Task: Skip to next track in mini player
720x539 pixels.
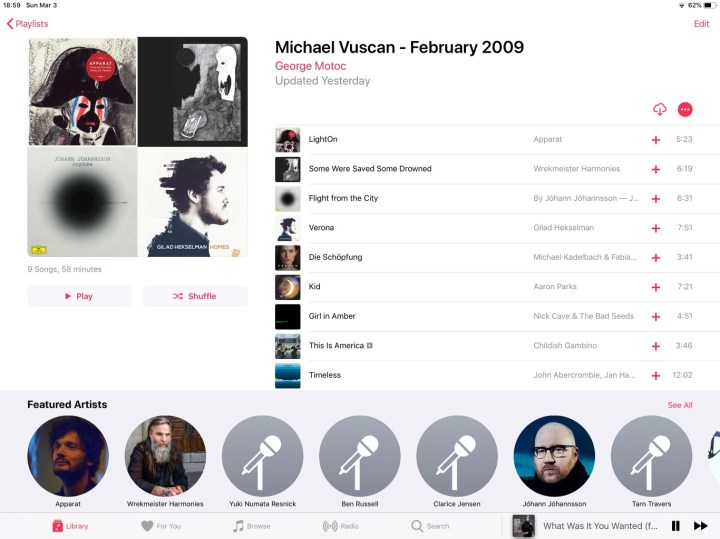Action: pos(701,526)
